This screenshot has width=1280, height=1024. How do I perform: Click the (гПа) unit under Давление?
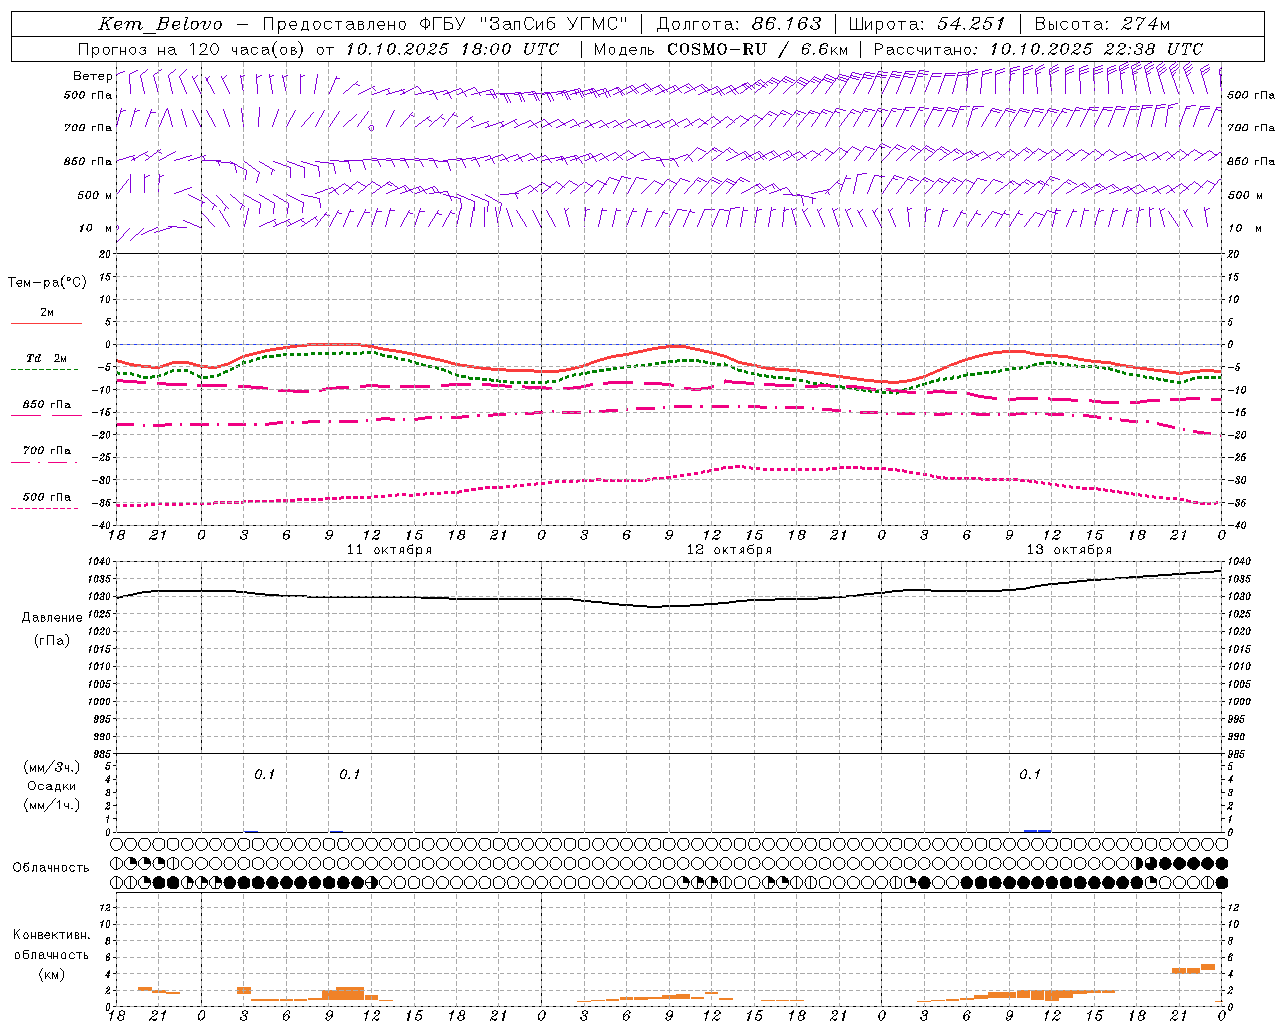pos(52,641)
